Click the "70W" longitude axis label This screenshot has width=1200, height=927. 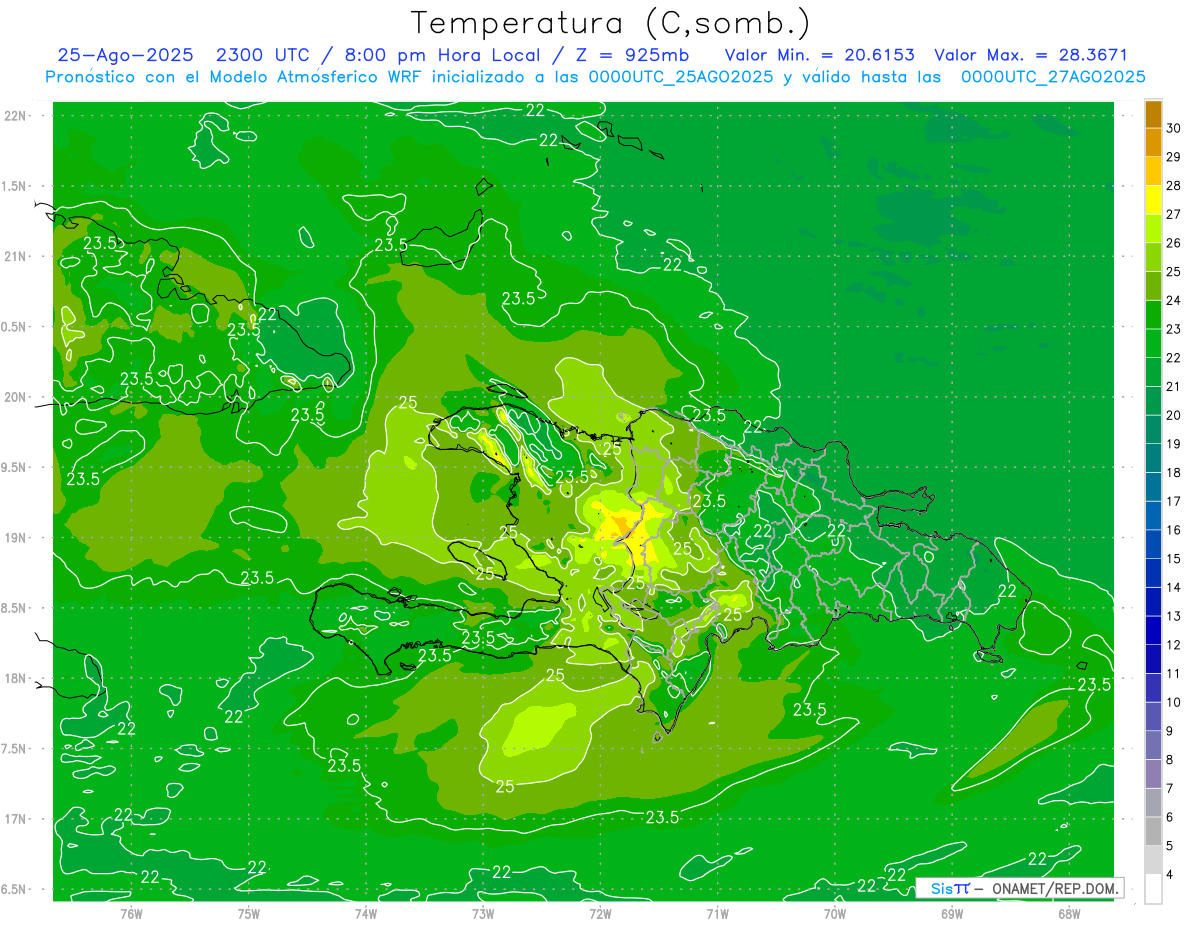coord(835,913)
